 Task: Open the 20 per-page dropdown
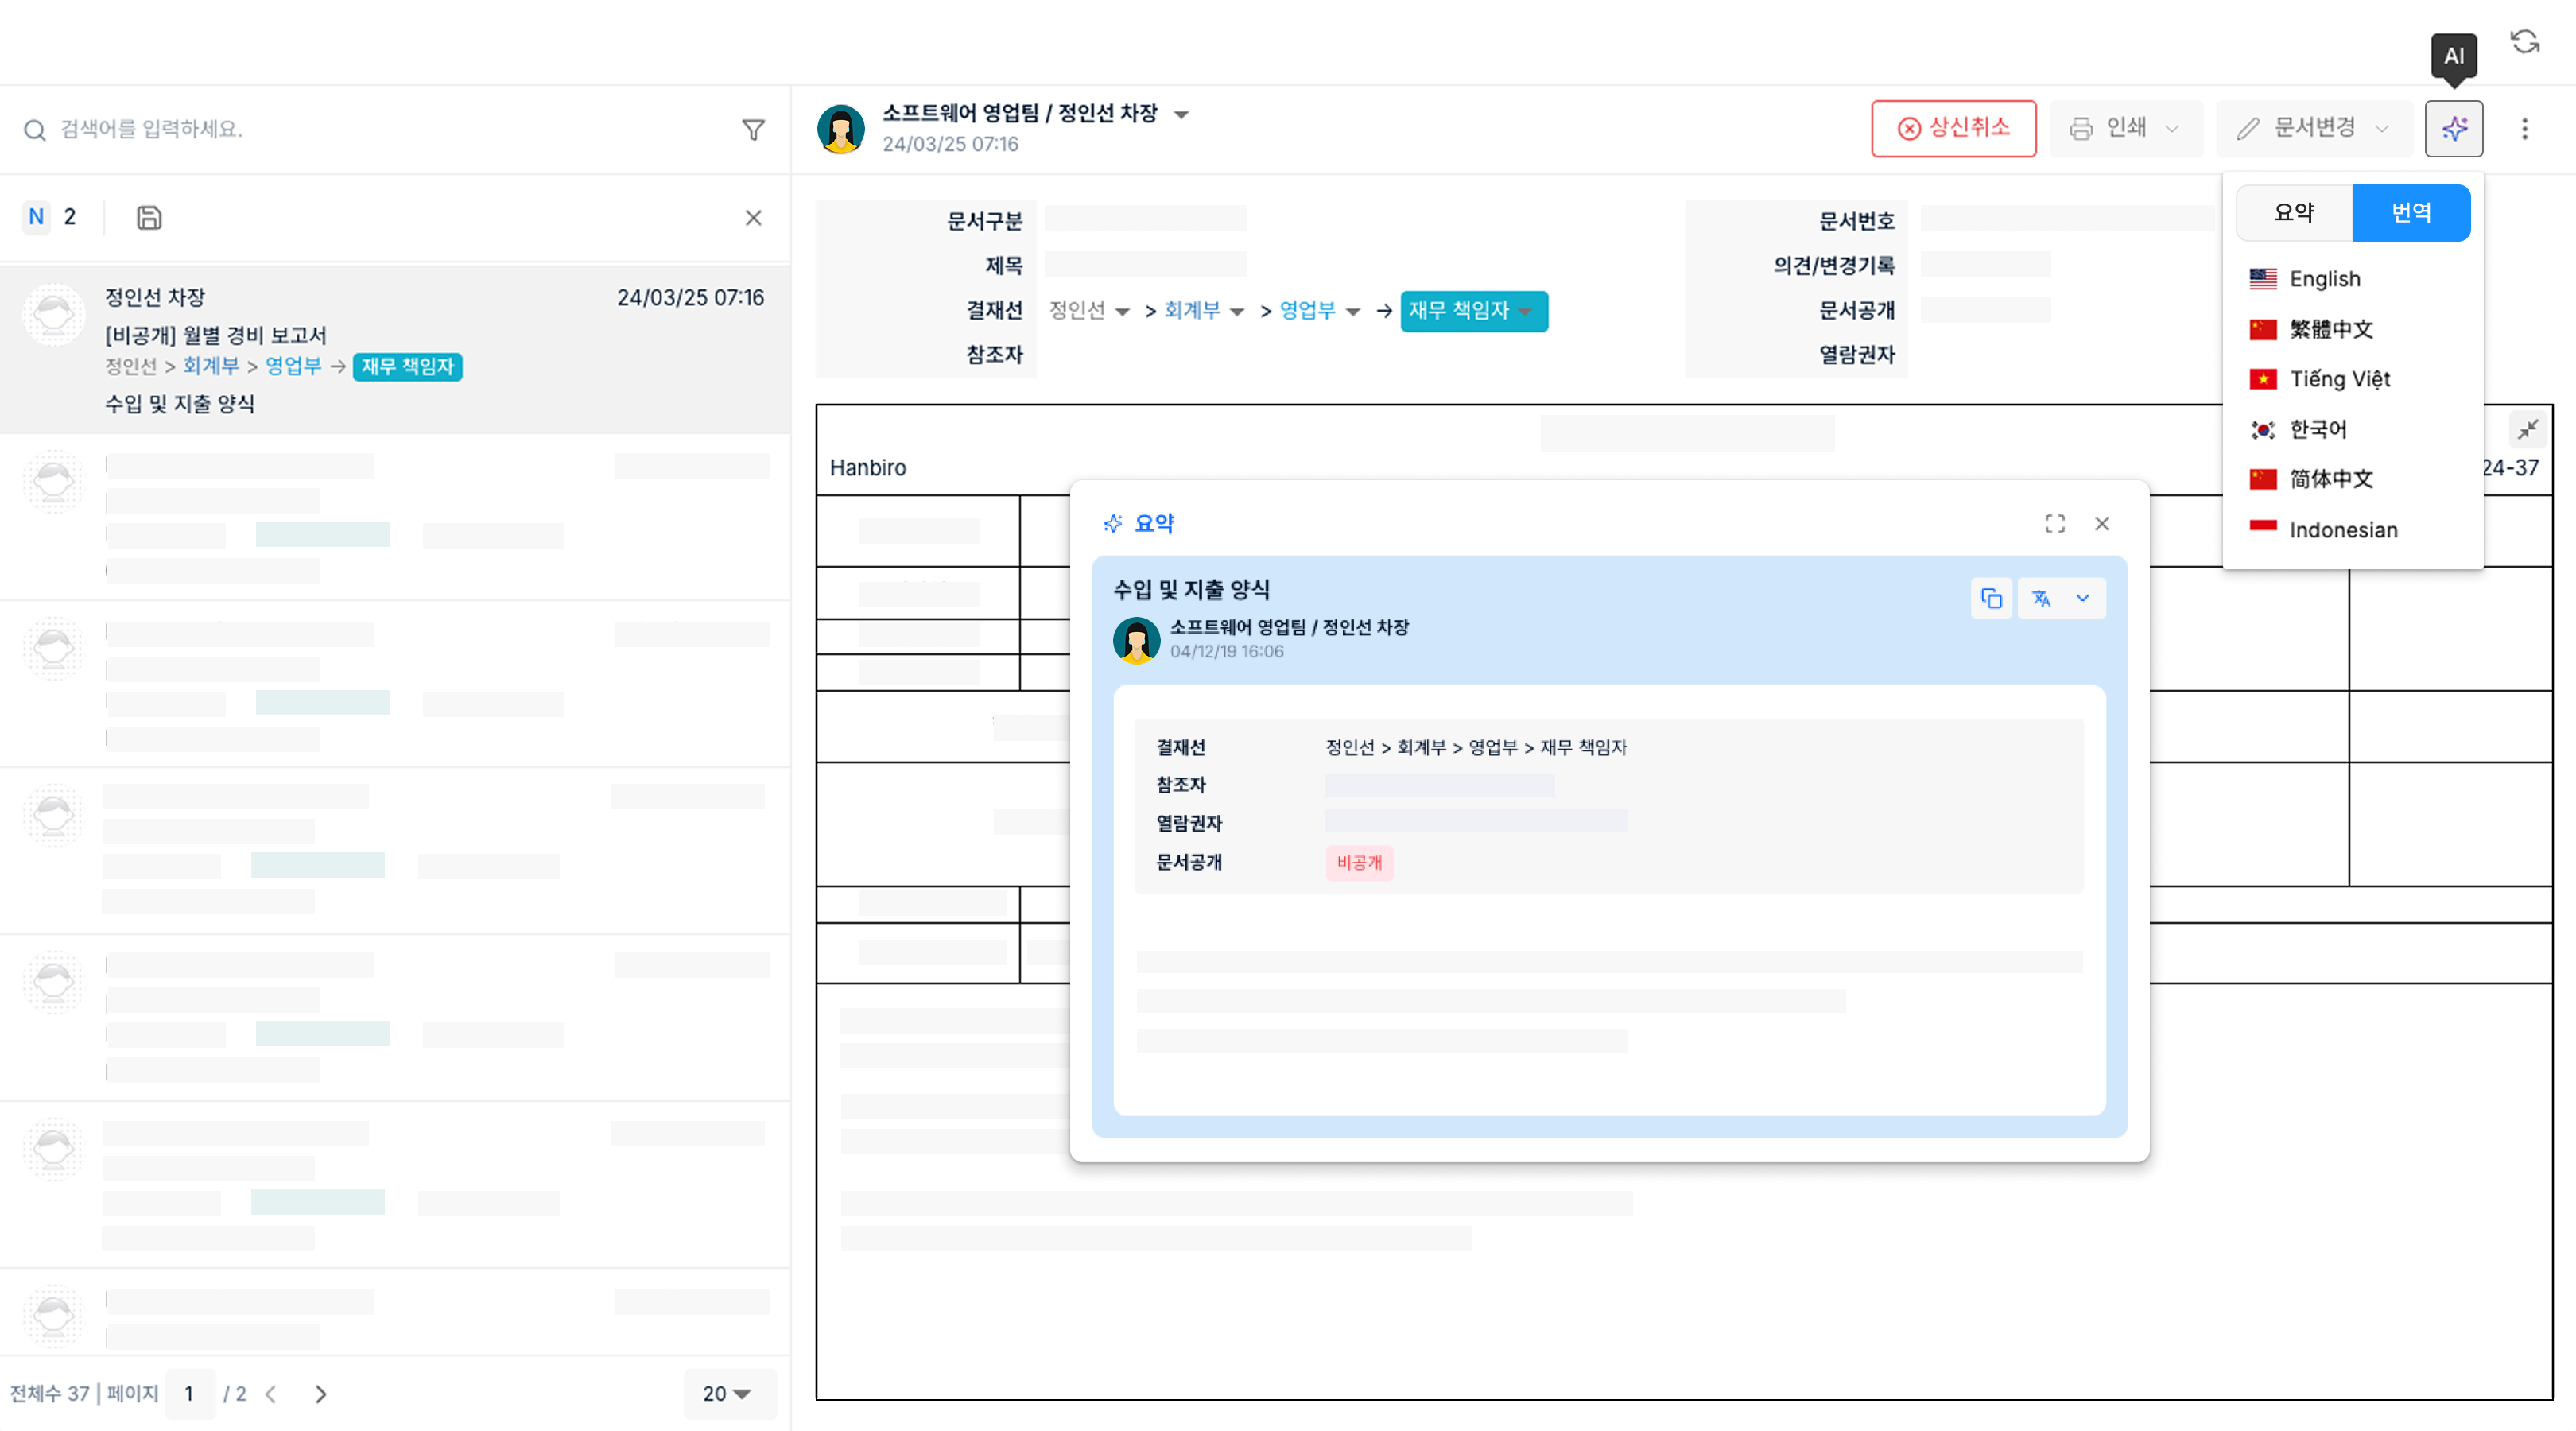tap(727, 1393)
